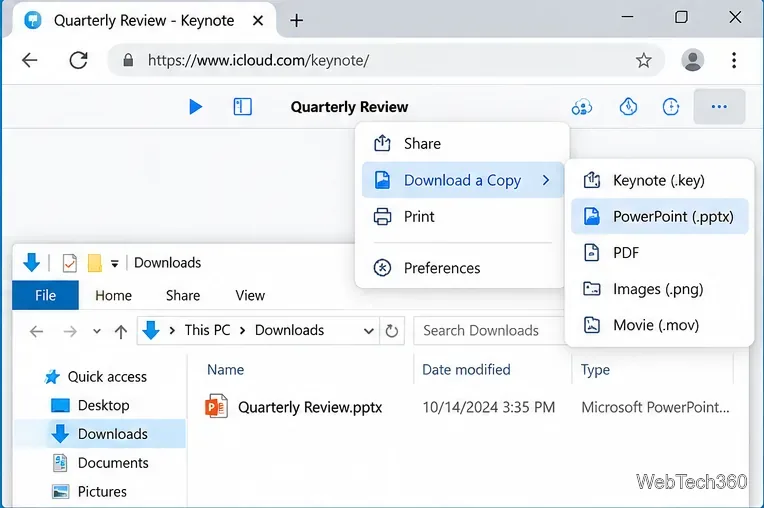
Task: Click the Microsoft PowerPoint type cell
Action: (x=655, y=407)
